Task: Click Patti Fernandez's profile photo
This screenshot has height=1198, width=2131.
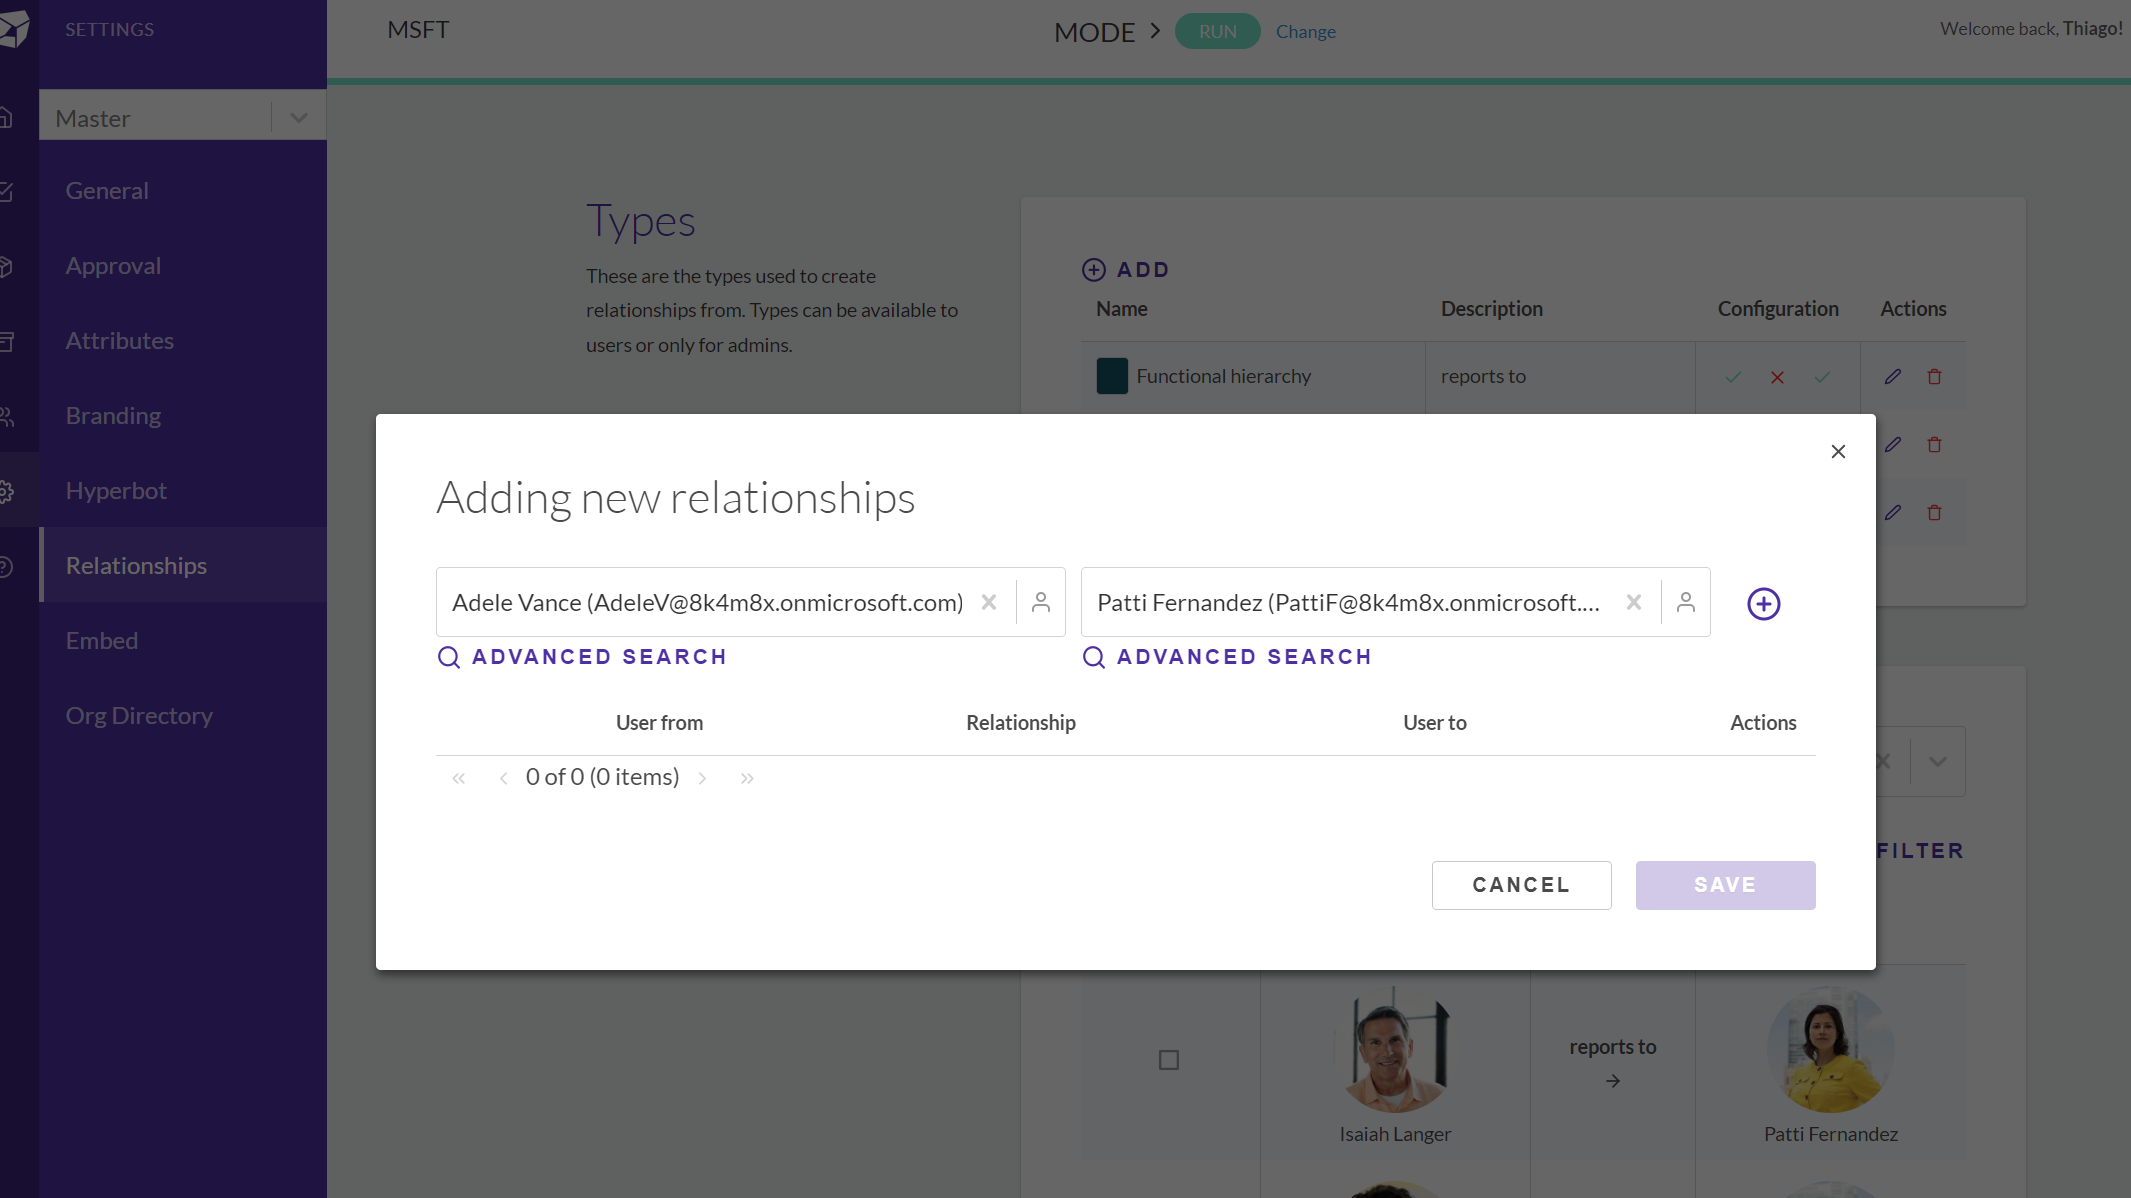Action: coord(1830,1050)
